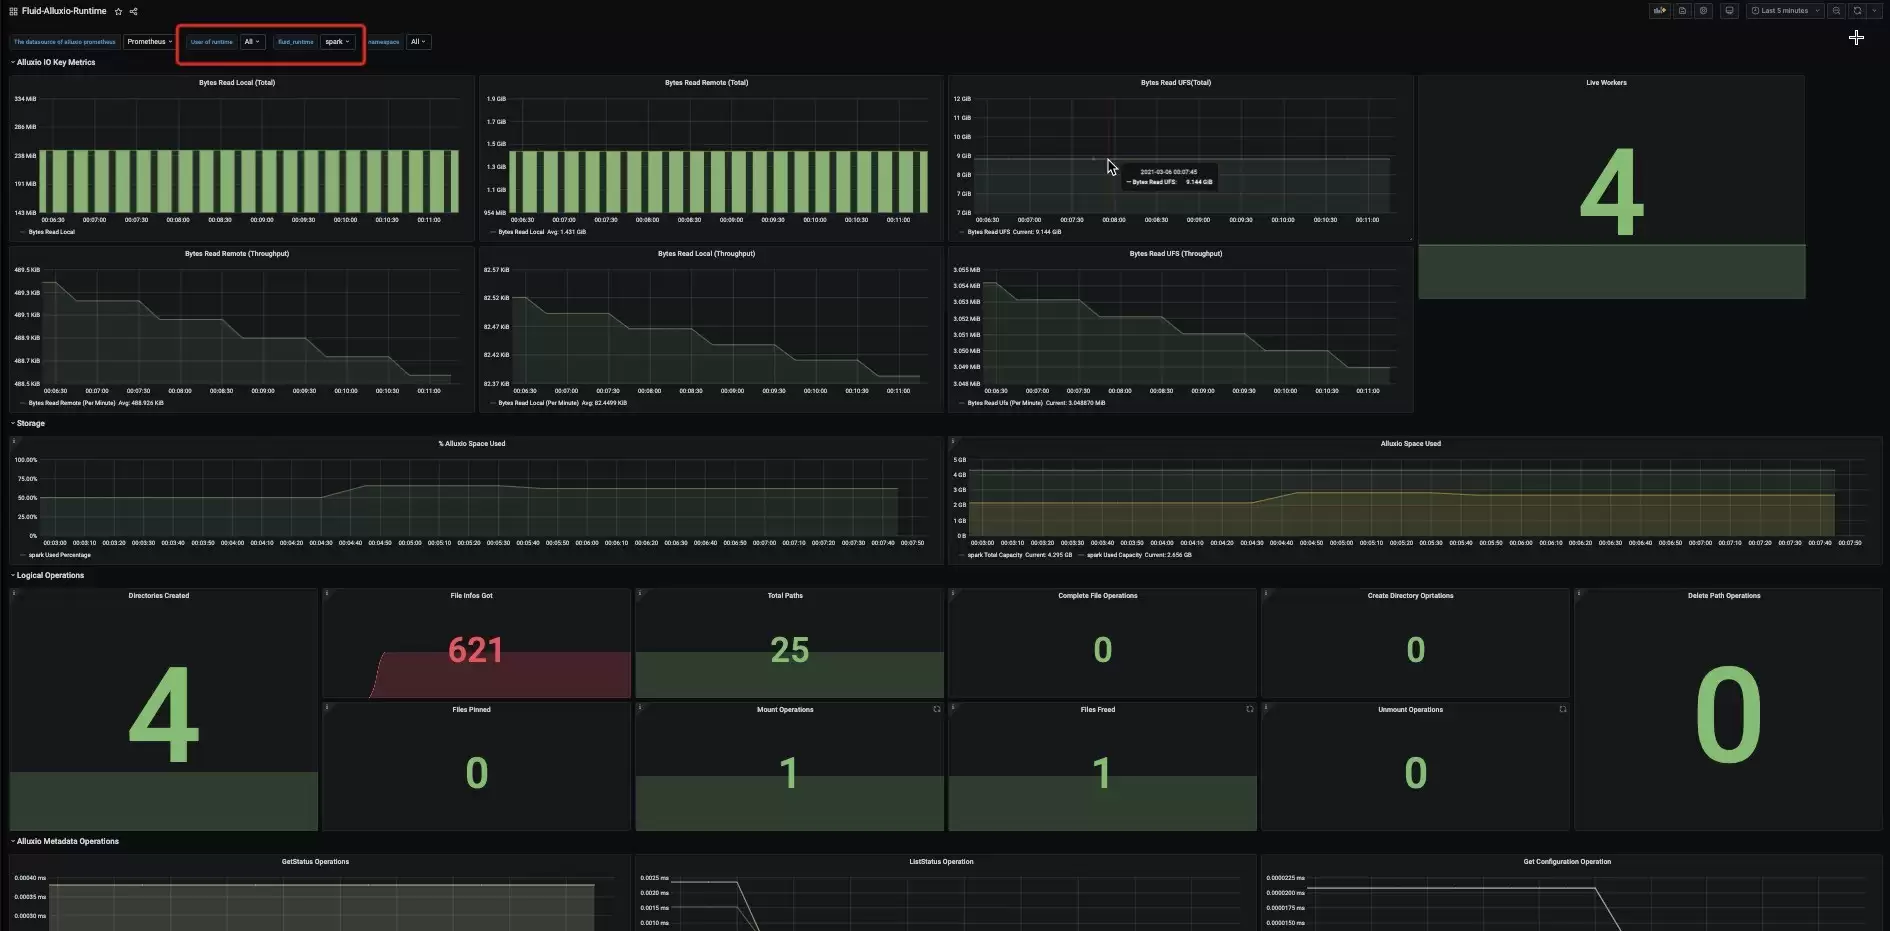This screenshot has width=1890, height=931.
Task: Collapse the Alluxio IO Key Metrics row
Action: click(x=53, y=62)
